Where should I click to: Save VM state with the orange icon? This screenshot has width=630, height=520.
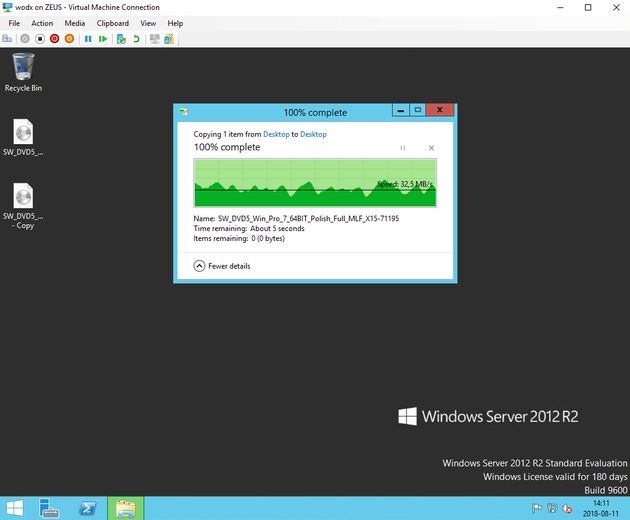click(x=70, y=39)
